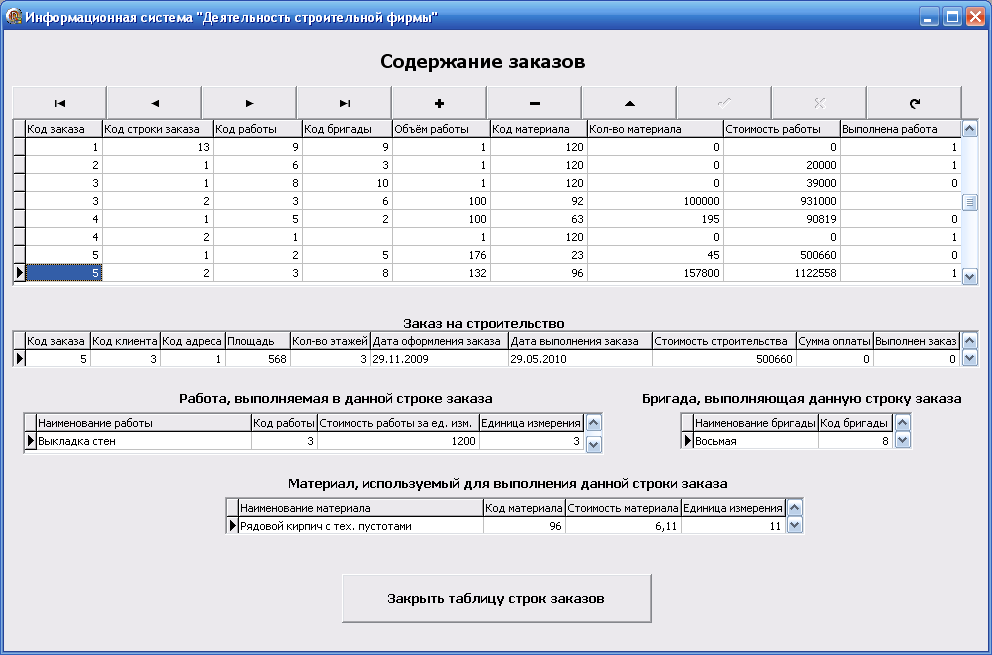Select material quantity cell 100000
This screenshot has height=655, width=992.
[x=655, y=201]
